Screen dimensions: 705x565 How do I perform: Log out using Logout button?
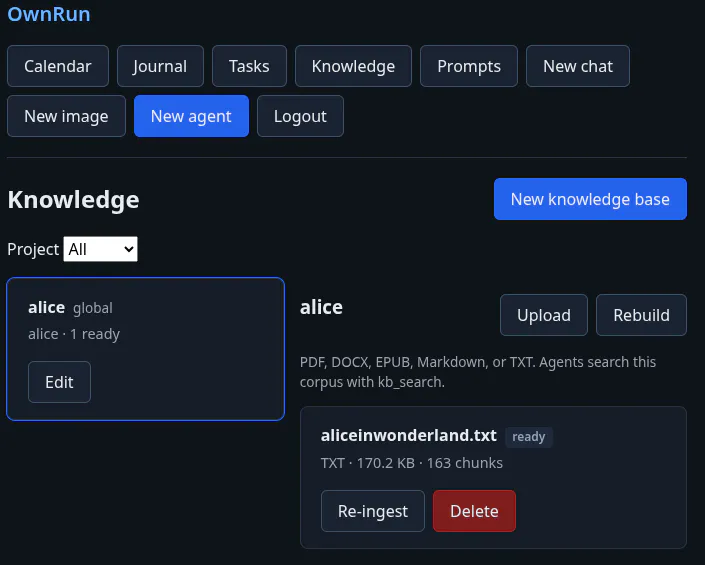300,116
